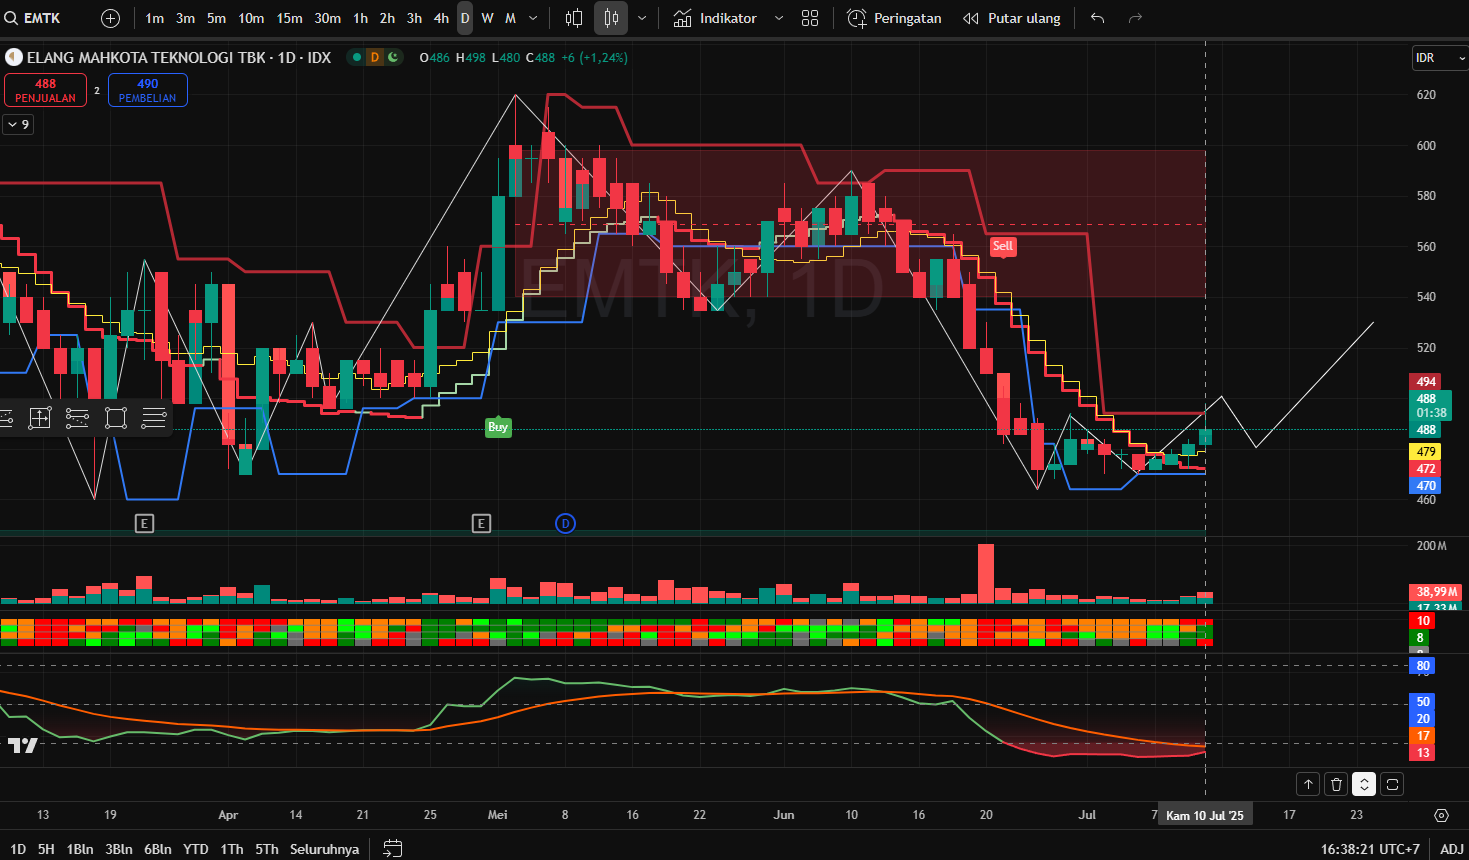This screenshot has height=860, width=1469.
Task: Open the IDR currency dropdown
Action: coord(1439,58)
